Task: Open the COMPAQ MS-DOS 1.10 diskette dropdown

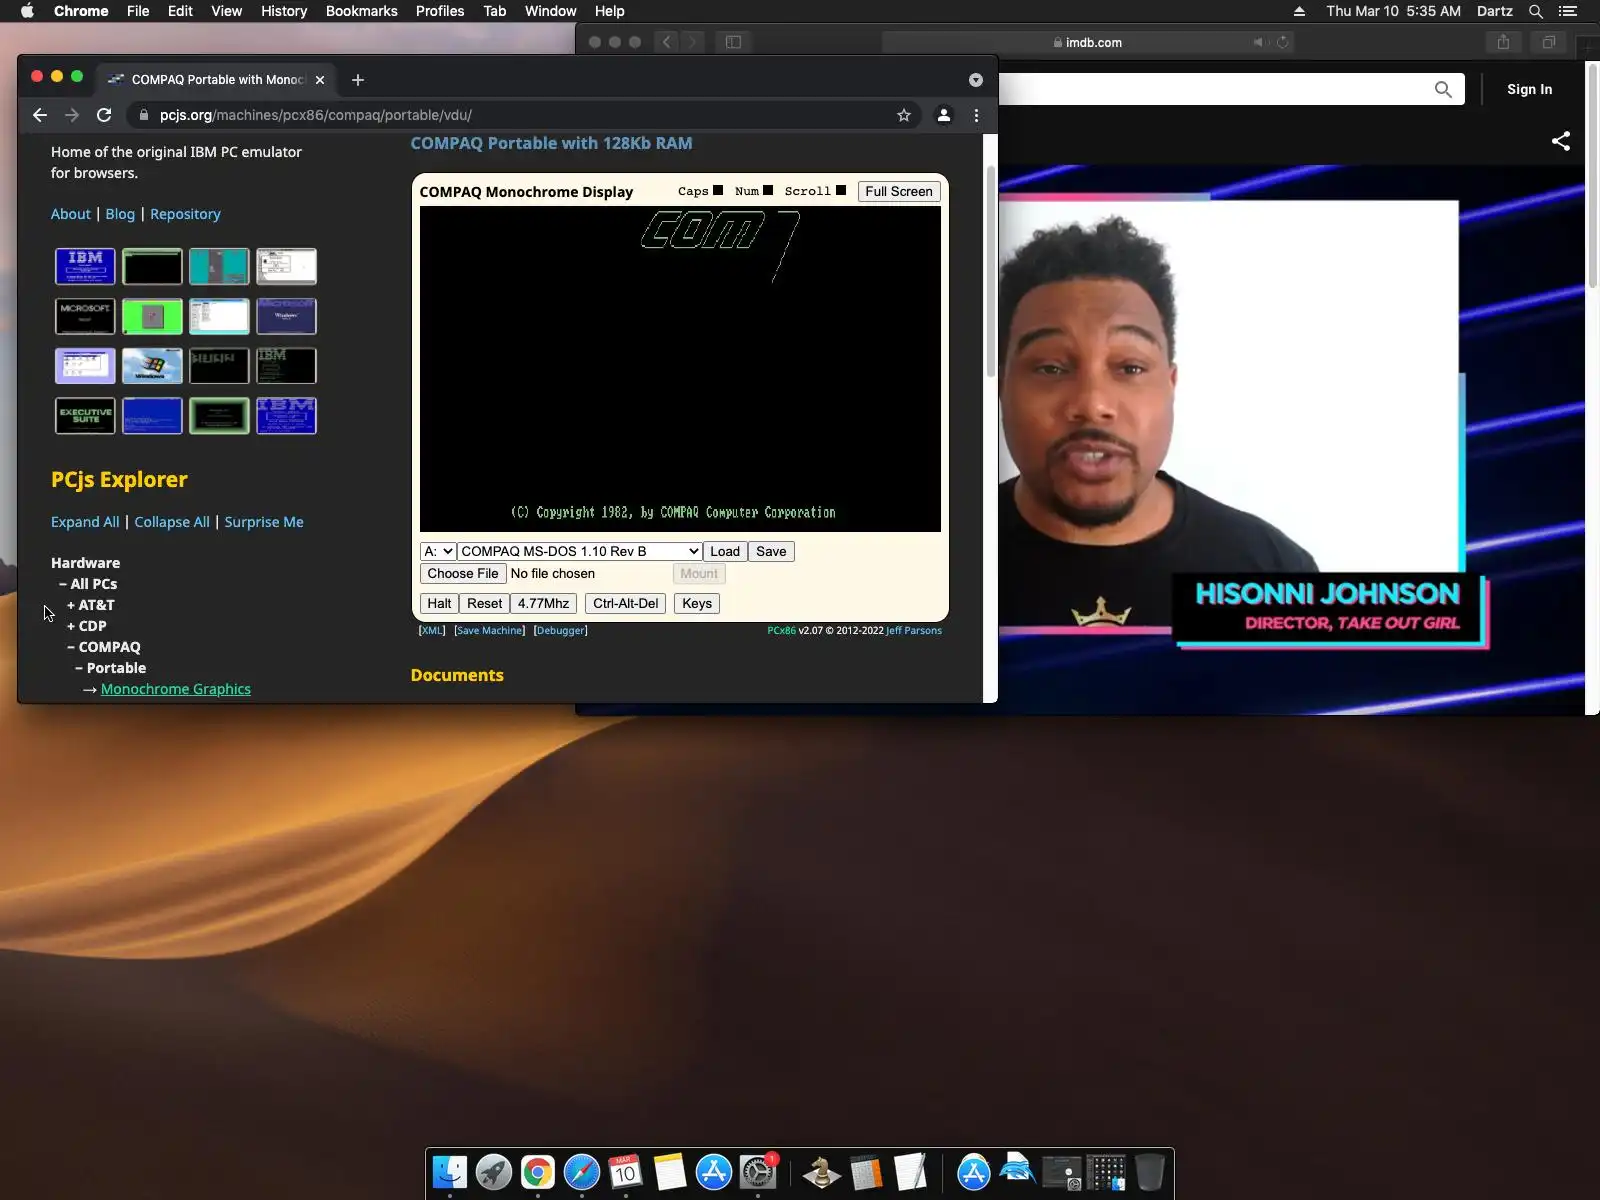Action: 580,551
